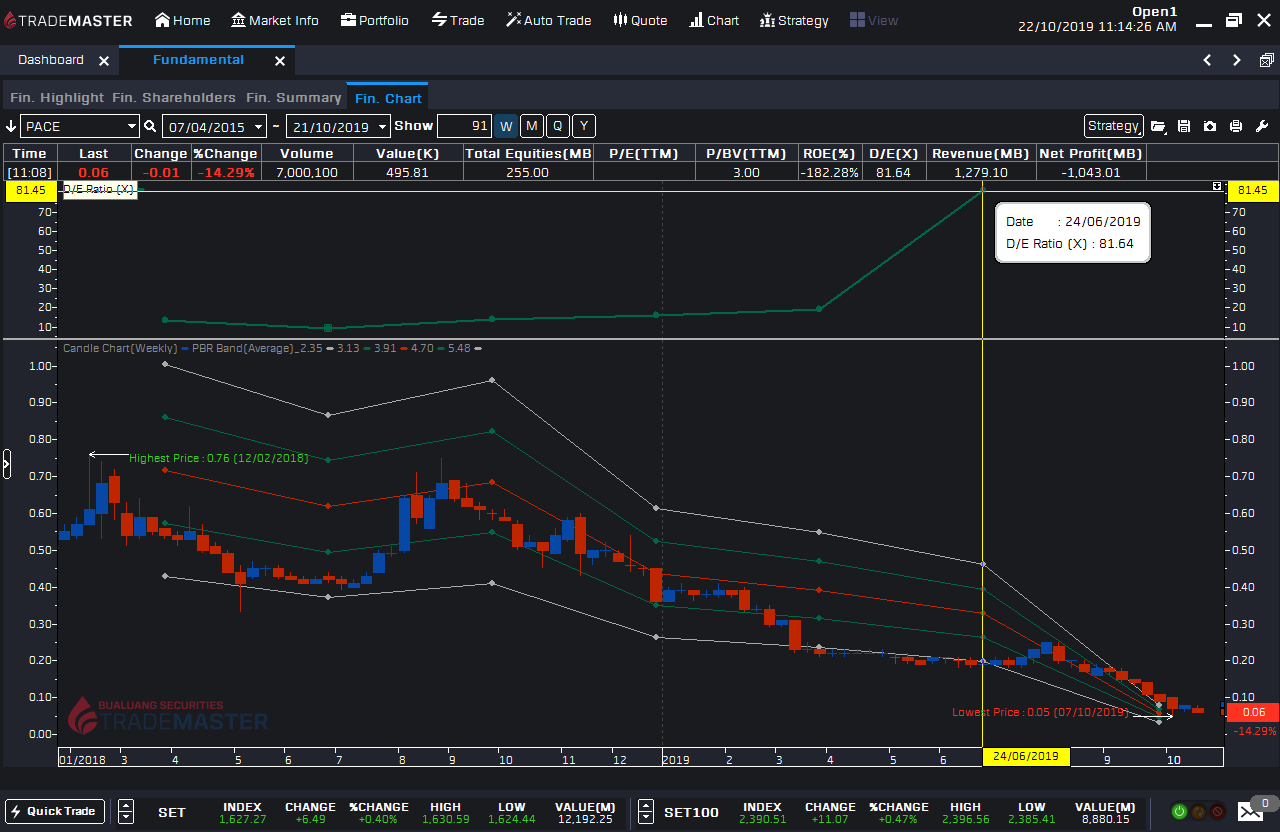The height and width of the screenshot is (832, 1280).
Task: Open chart settings with the wrench icon
Action: click(1261, 125)
